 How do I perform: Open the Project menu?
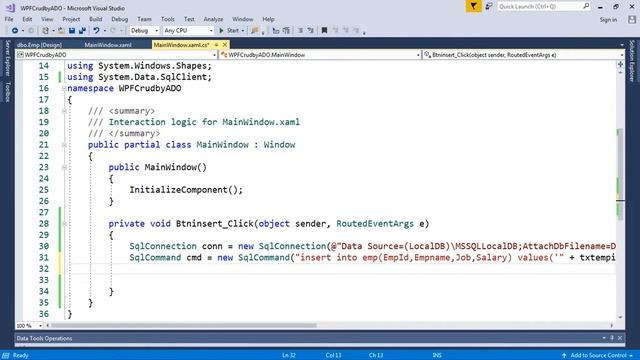(71, 19)
